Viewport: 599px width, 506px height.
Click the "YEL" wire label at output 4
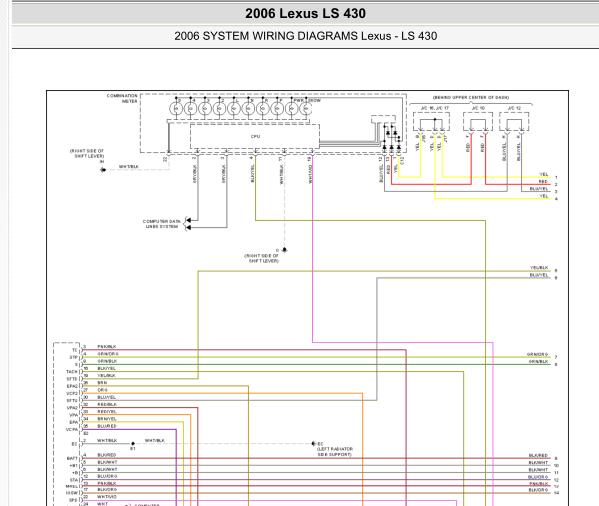pyautogui.click(x=544, y=196)
